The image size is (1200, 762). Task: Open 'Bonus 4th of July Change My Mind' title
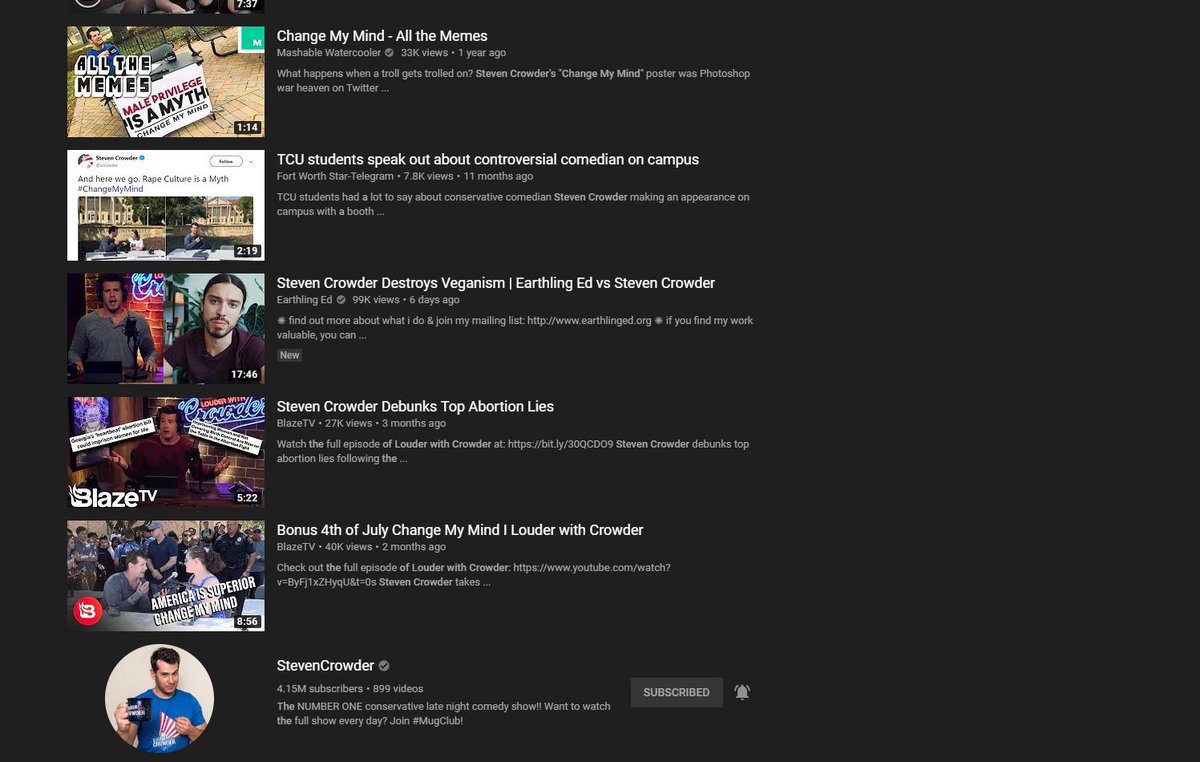point(460,530)
